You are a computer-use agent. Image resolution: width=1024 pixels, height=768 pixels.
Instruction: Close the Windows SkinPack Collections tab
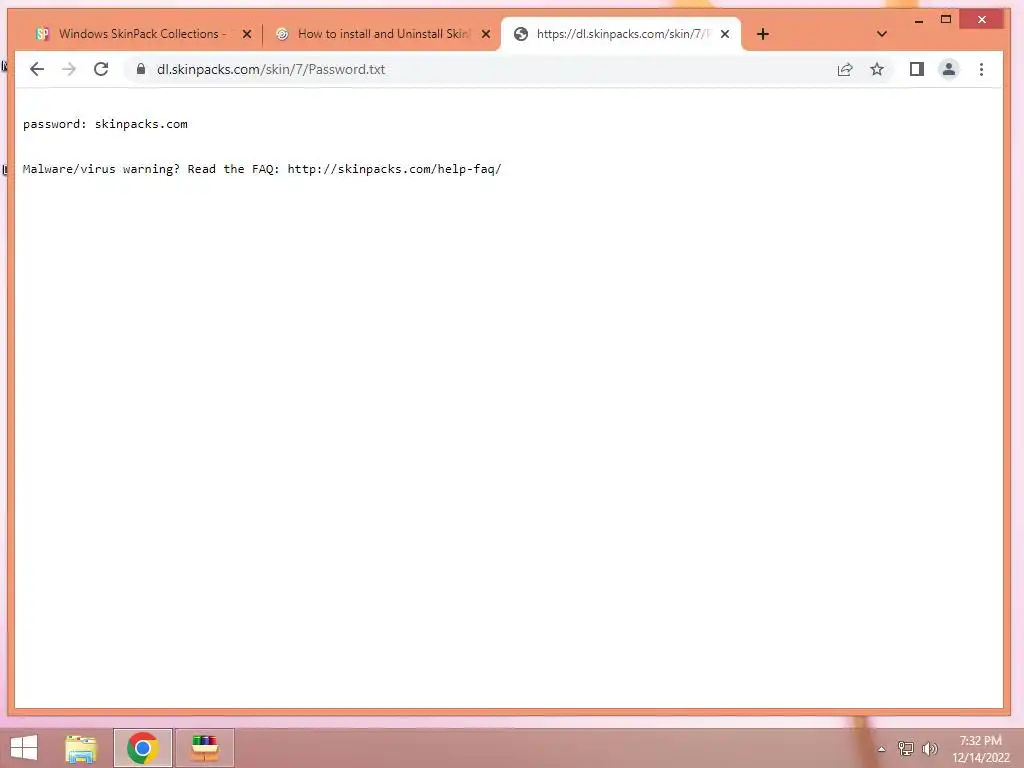coord(247,34)
